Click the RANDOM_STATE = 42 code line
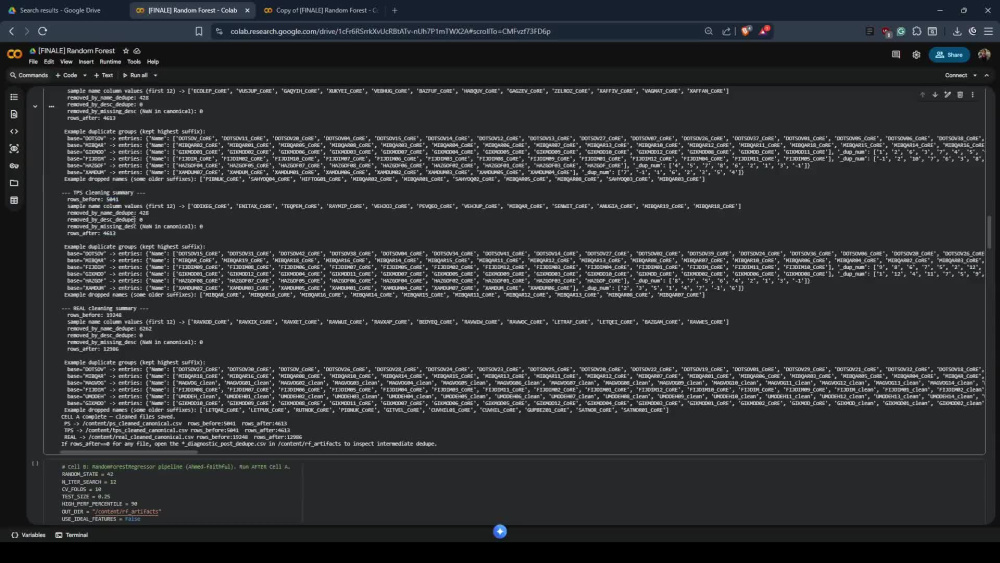1000x563 pixels. click(x=87, y=474)
